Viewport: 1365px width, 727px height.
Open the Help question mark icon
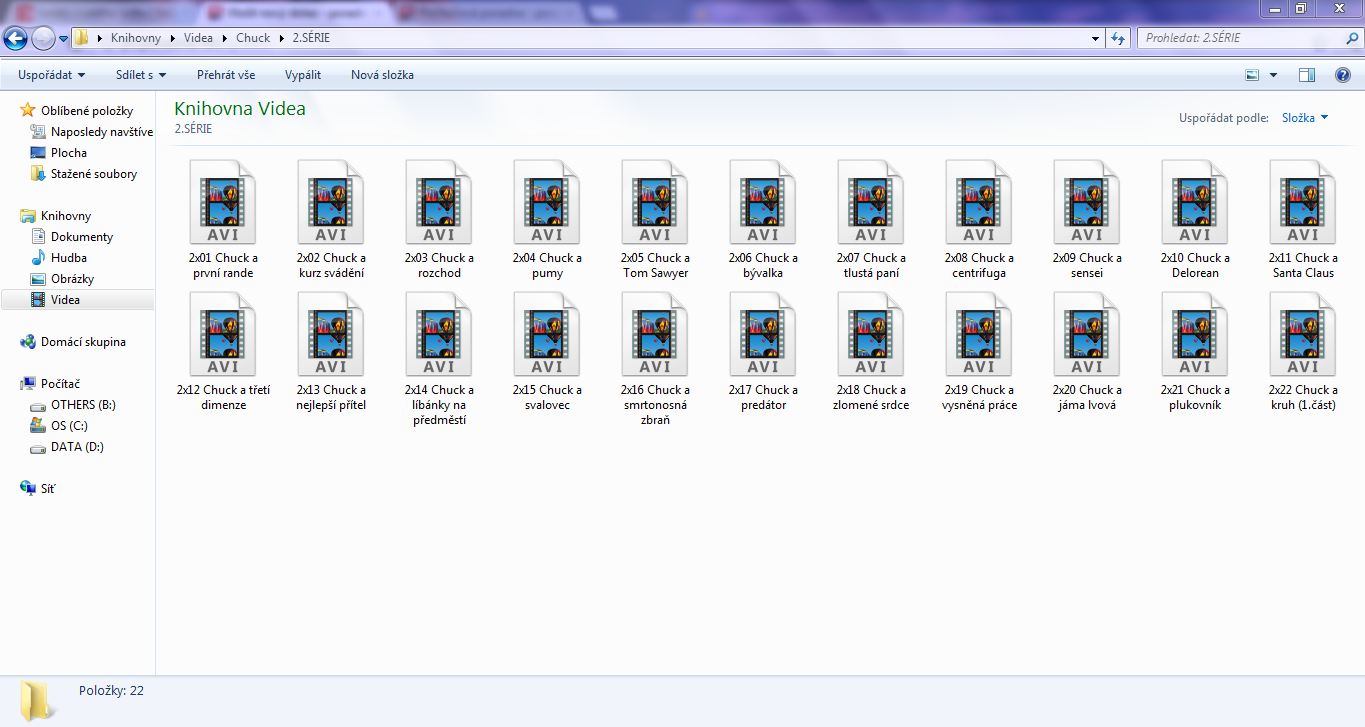point(1343,75)
